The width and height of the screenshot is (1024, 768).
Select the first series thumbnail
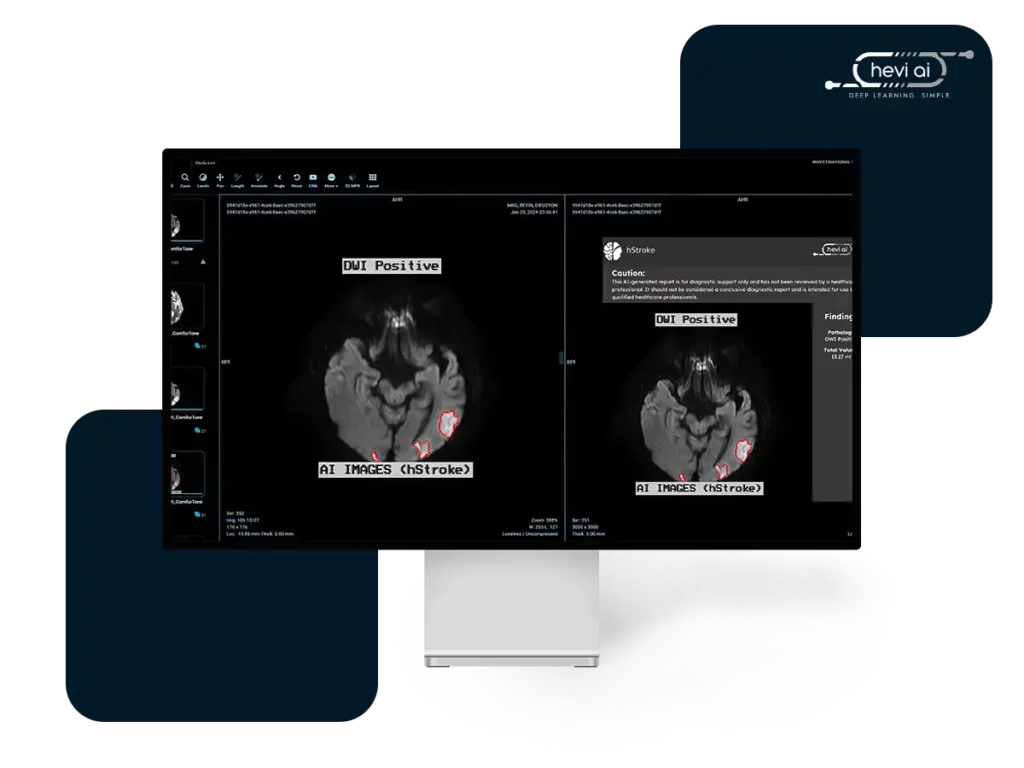[x=187, y=220]
